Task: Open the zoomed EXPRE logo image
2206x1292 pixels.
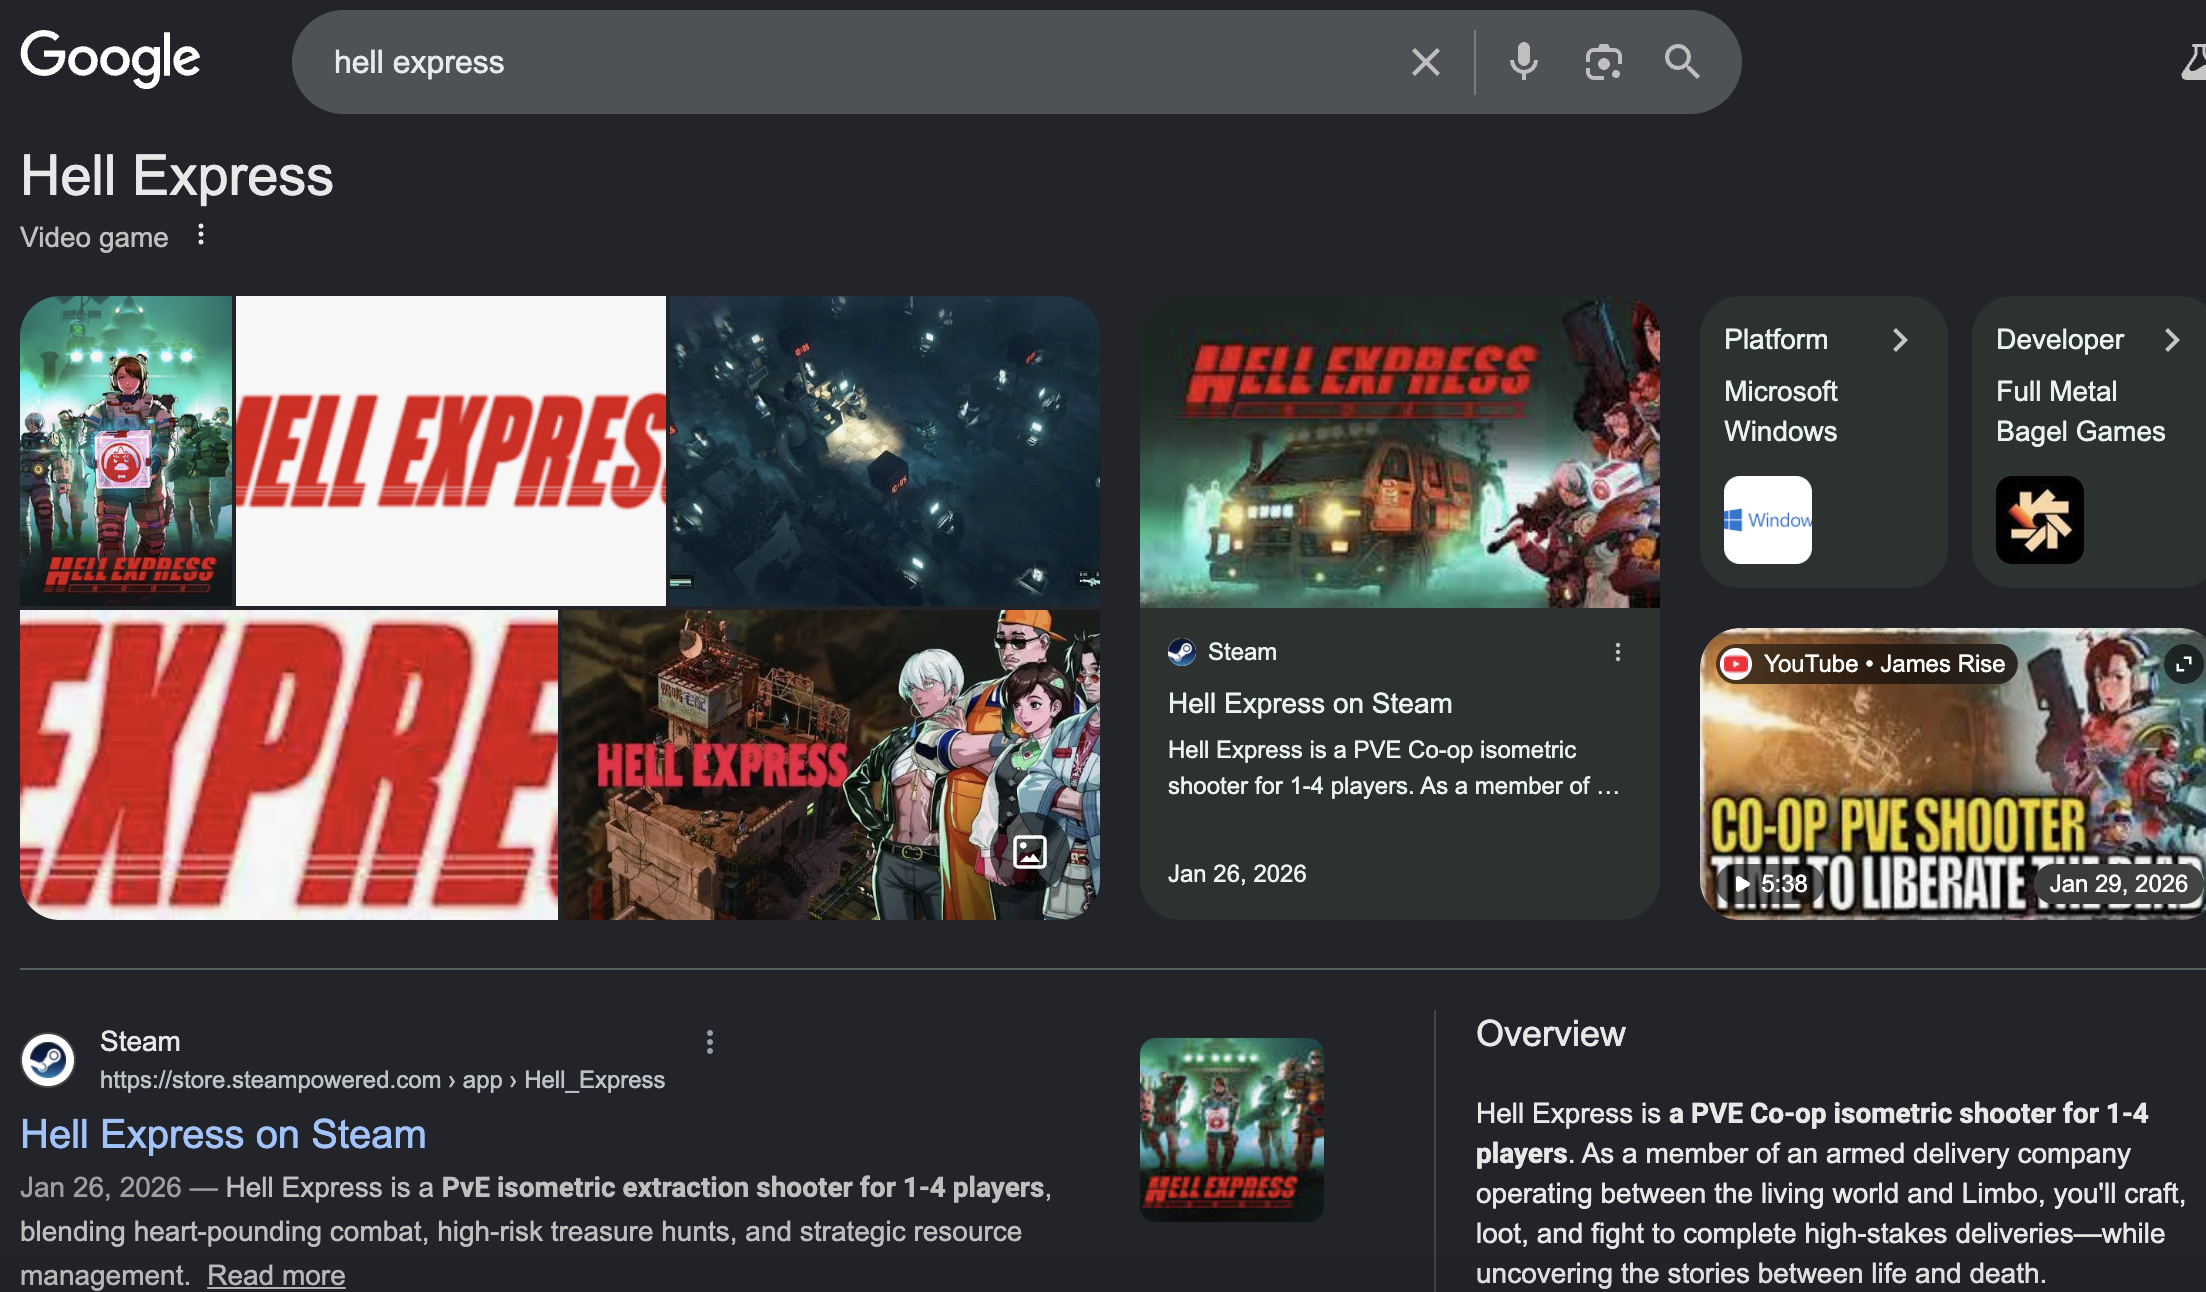Action: tap(289, 765)
